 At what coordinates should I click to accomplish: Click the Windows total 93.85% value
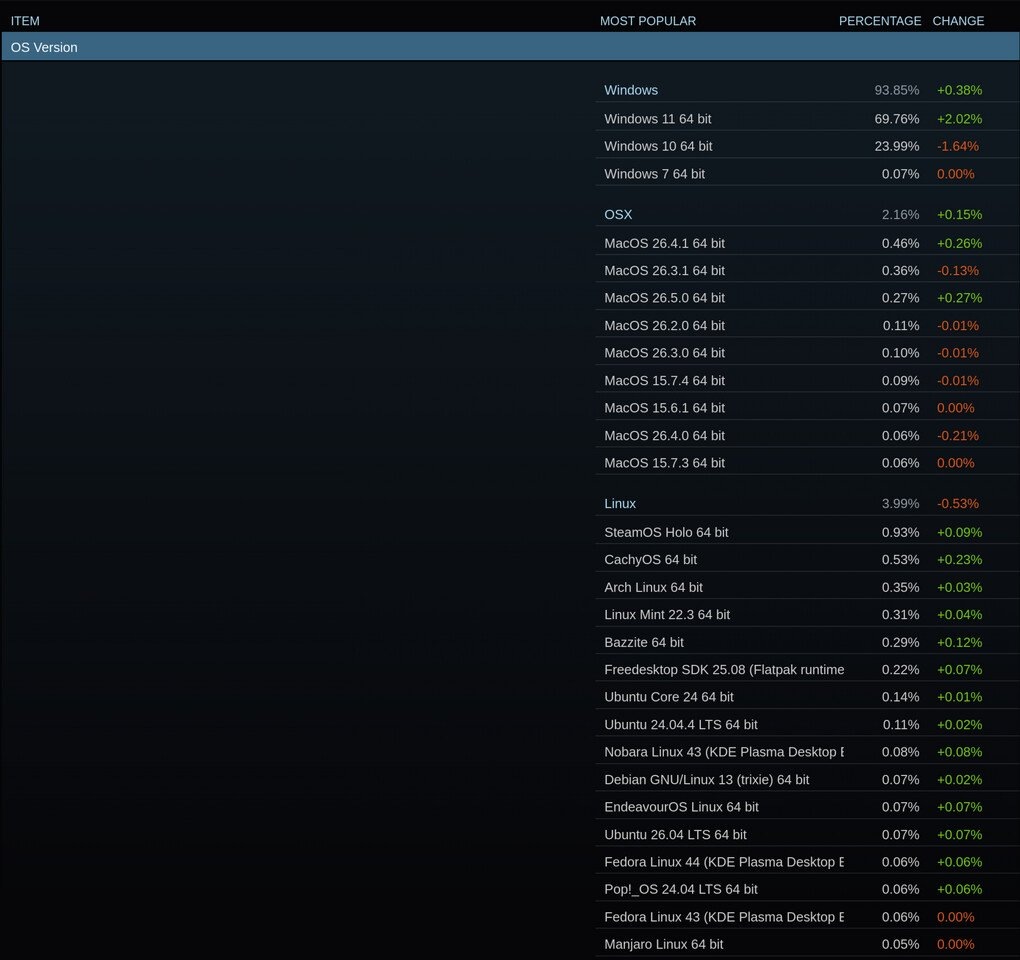[x=896, y=90]
